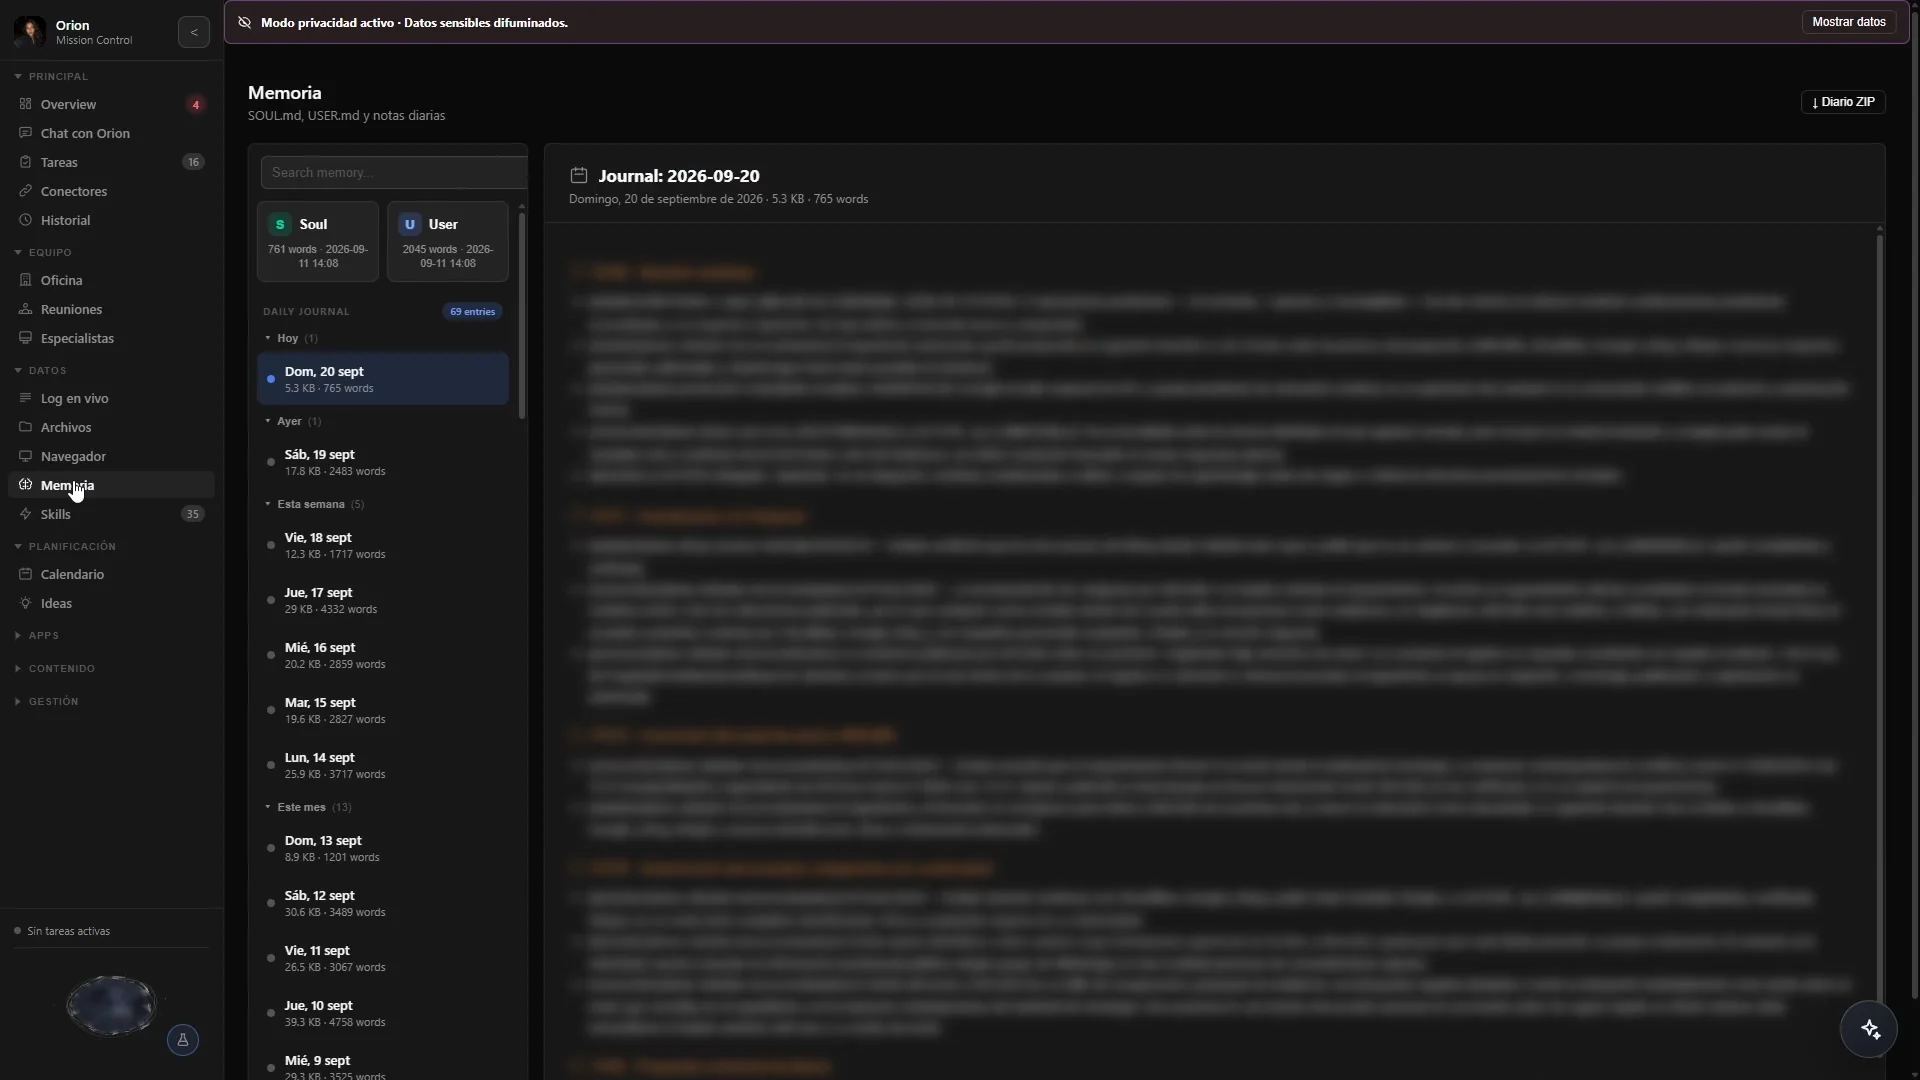
Task: Collapse the Hoy journal group
Action: (290, 338)
